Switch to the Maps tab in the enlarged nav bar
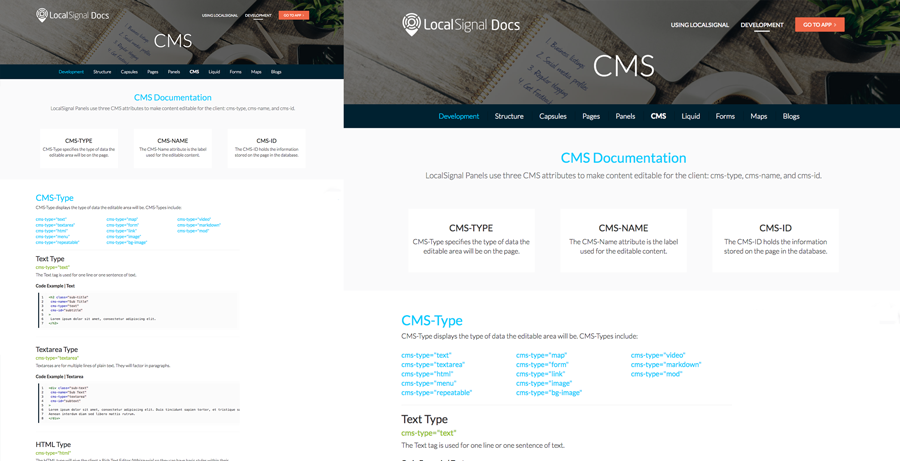The width and height of the screenshot is (900, 461). click(759, 116)
